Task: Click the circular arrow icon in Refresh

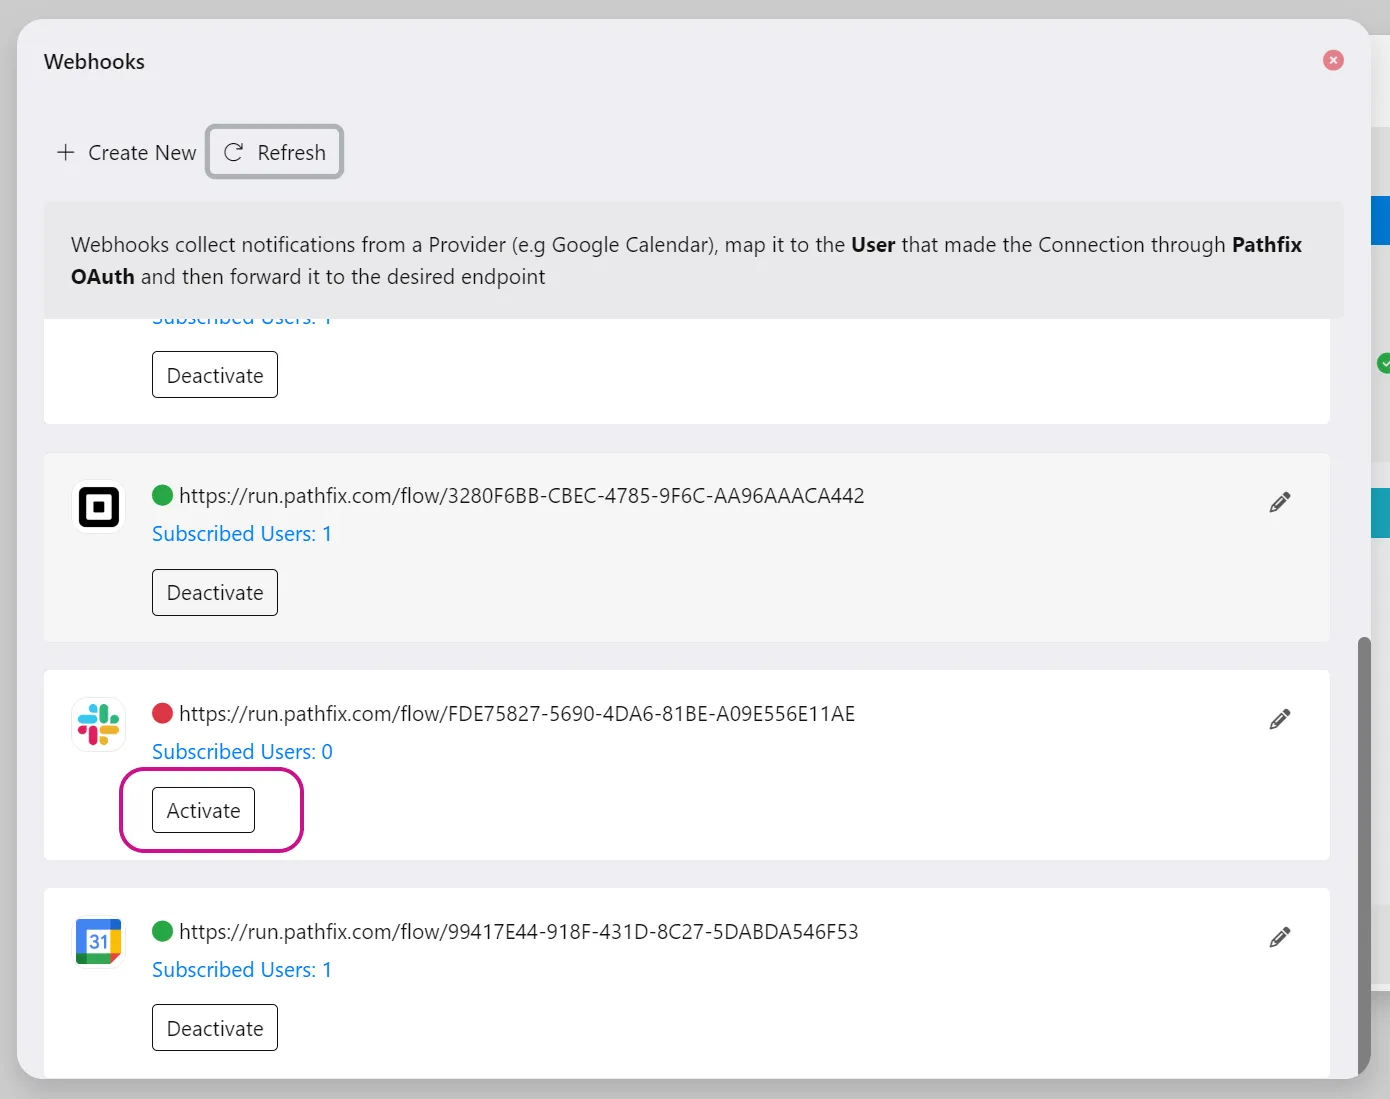Action: [234, 152]
